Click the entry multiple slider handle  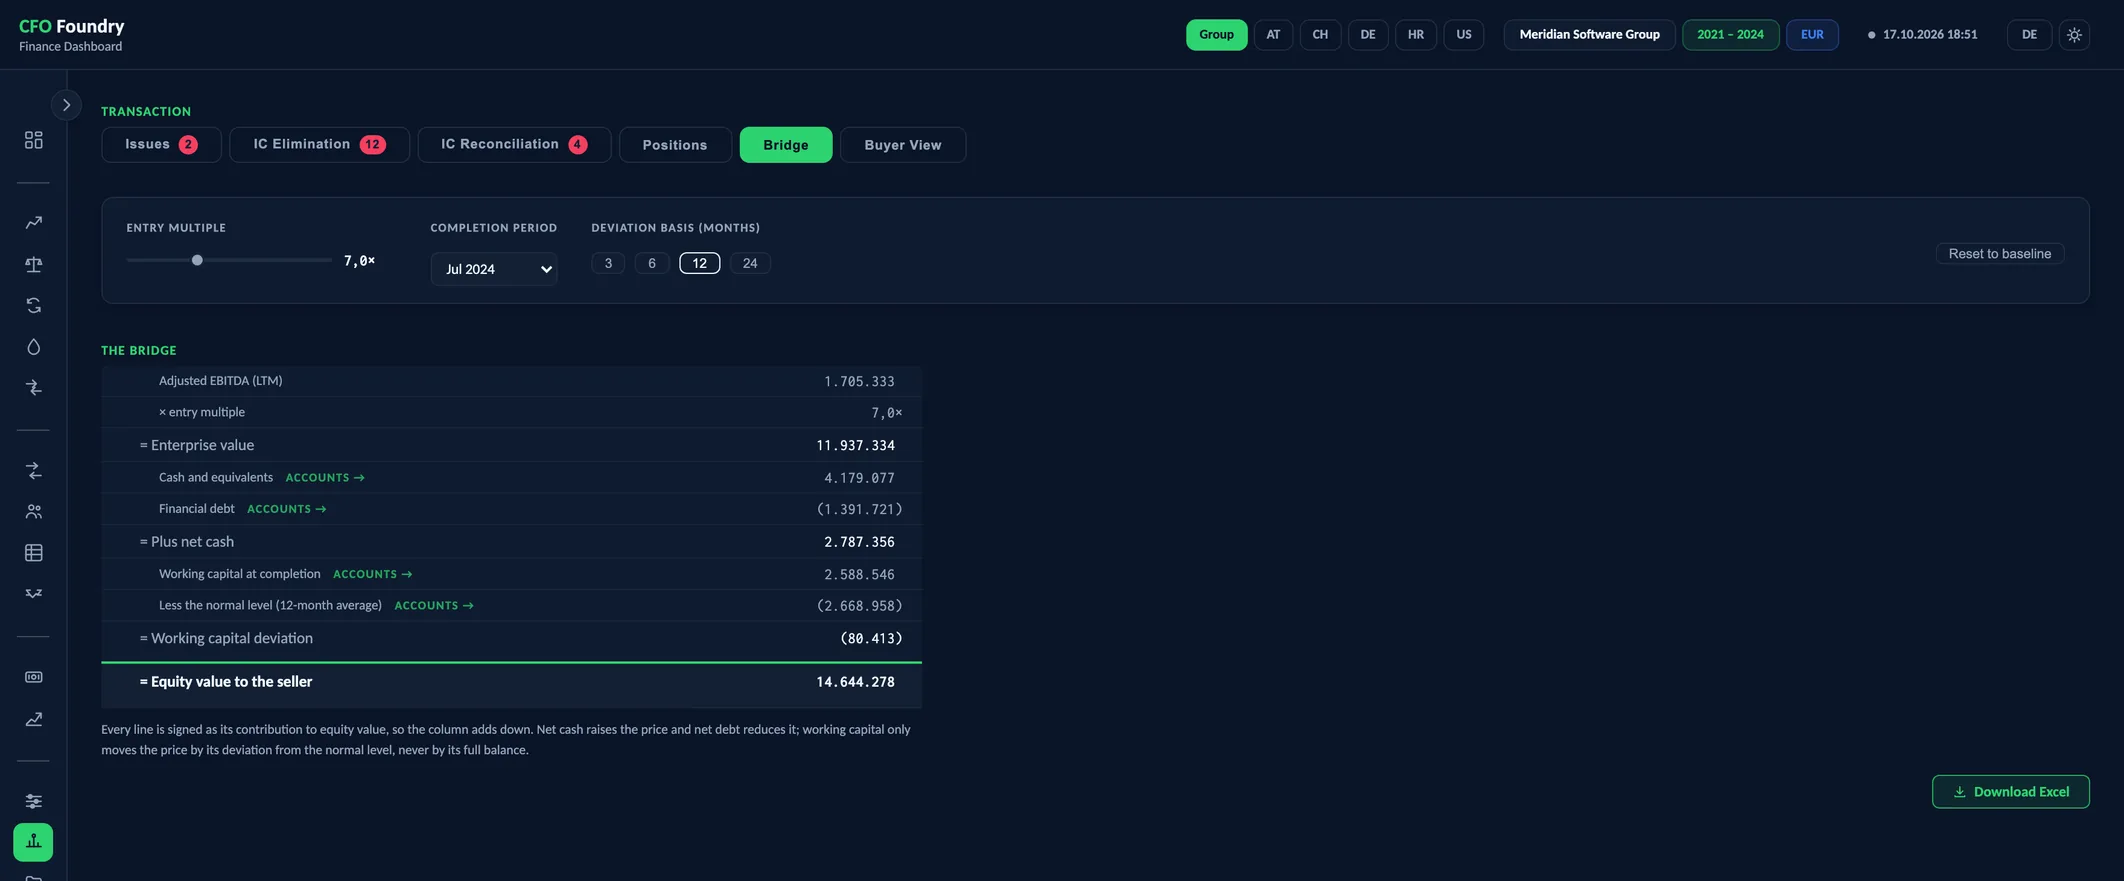click(197, 260)
